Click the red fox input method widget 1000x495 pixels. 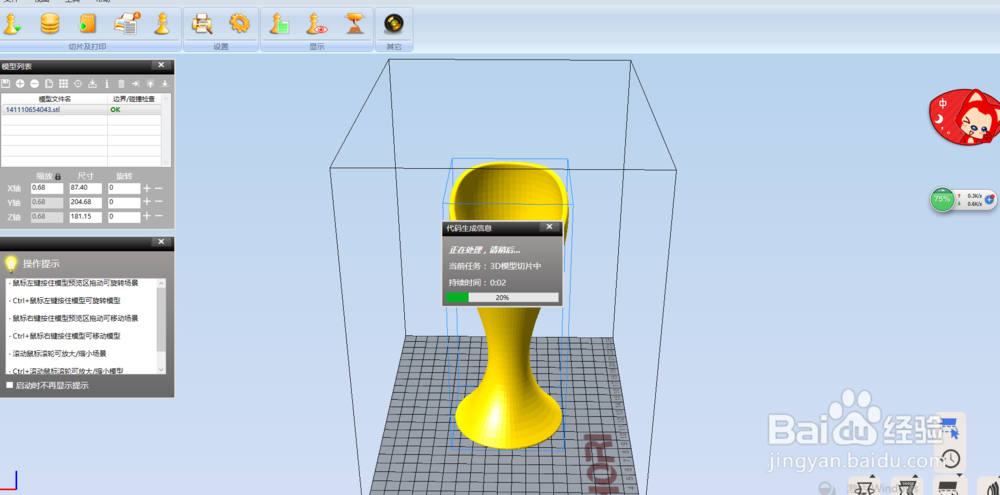[x=965, y=119]
